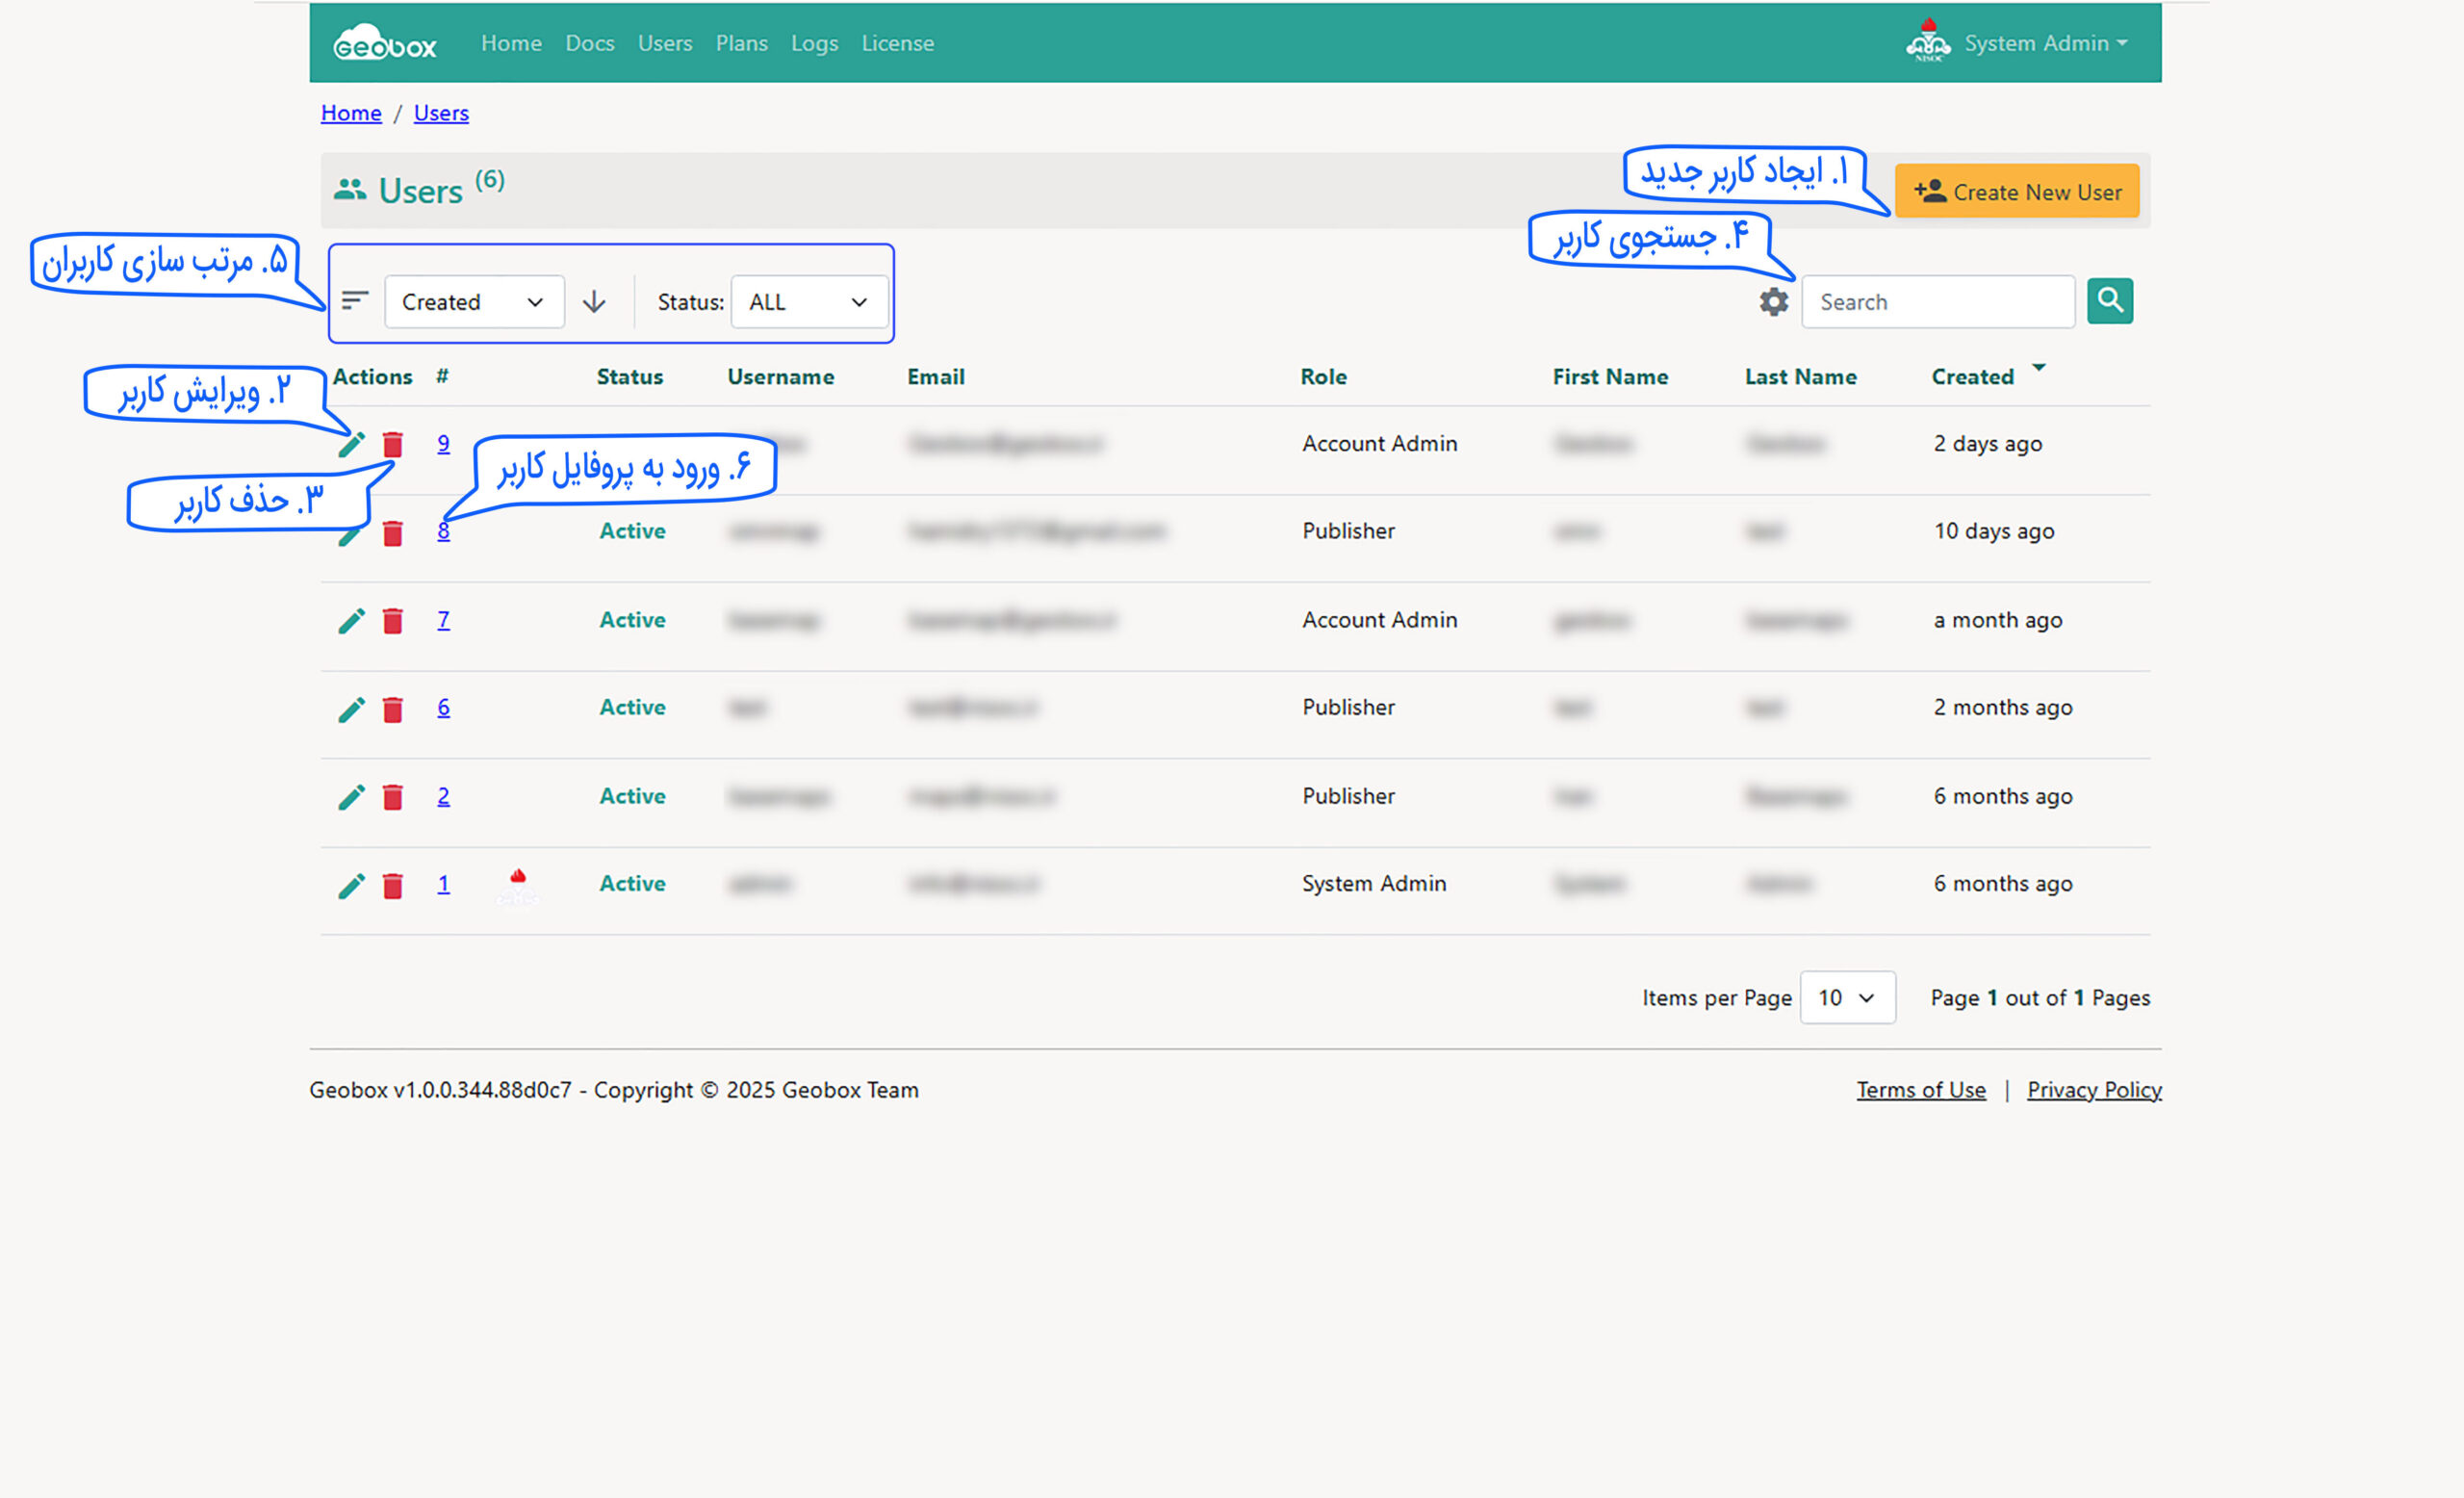
Task: Click into the Search input field
Action: click(x=1937, y=302)
